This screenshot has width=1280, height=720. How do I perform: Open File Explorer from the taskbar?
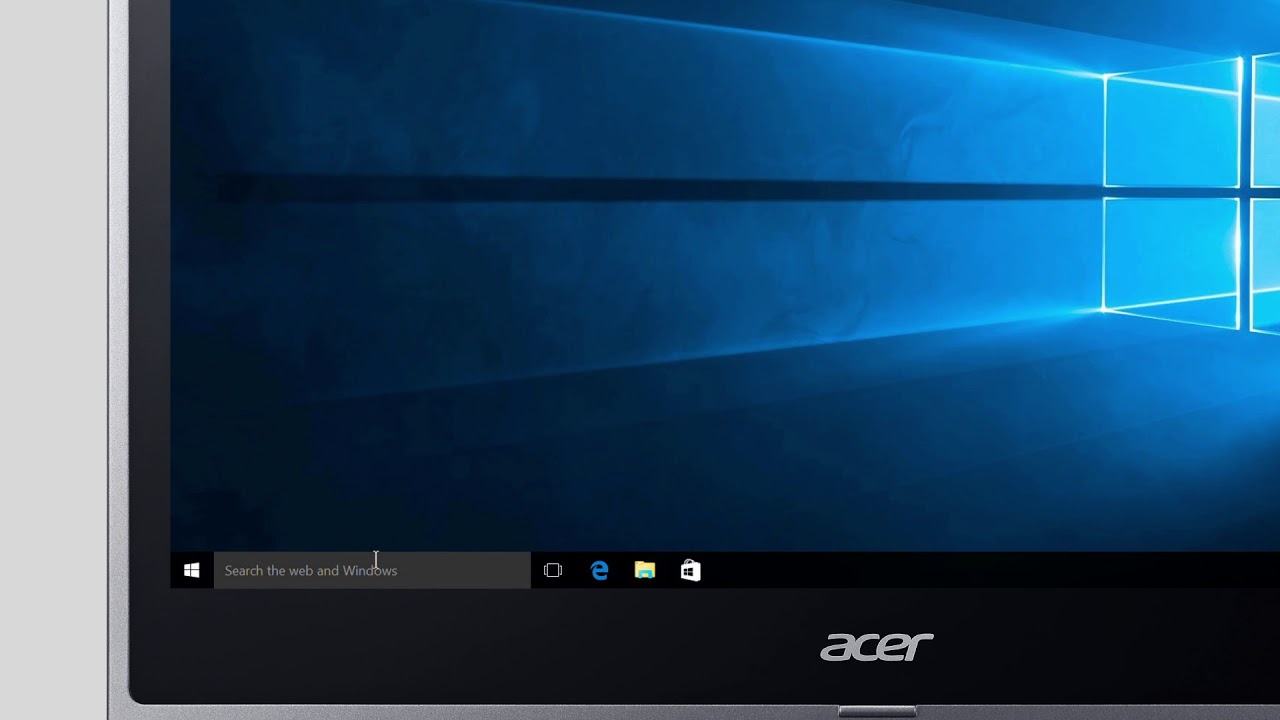(x=645, y=570)
